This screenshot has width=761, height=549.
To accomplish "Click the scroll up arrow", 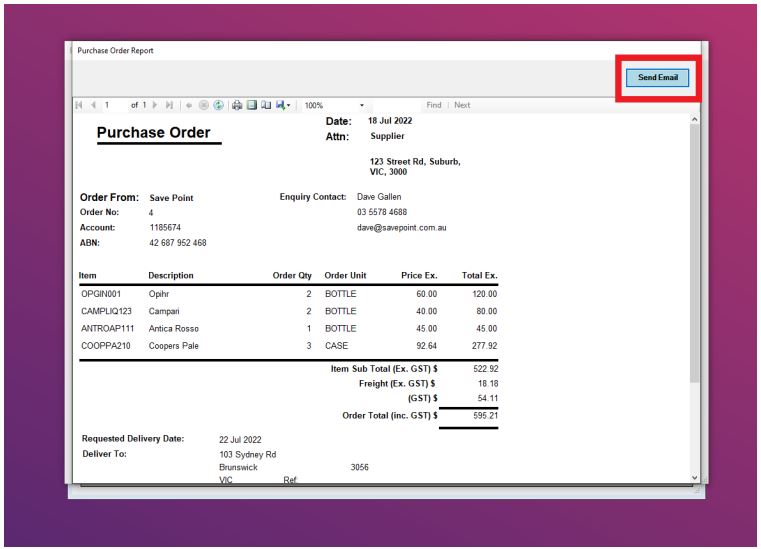I will pyautogui.click(x=695, y=119).
